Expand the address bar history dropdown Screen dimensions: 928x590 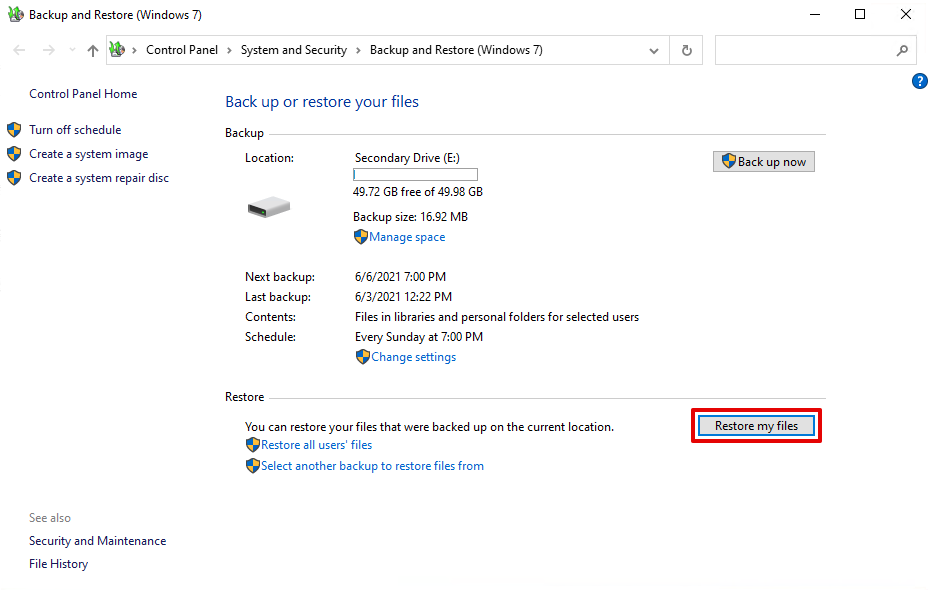[653, 50]
